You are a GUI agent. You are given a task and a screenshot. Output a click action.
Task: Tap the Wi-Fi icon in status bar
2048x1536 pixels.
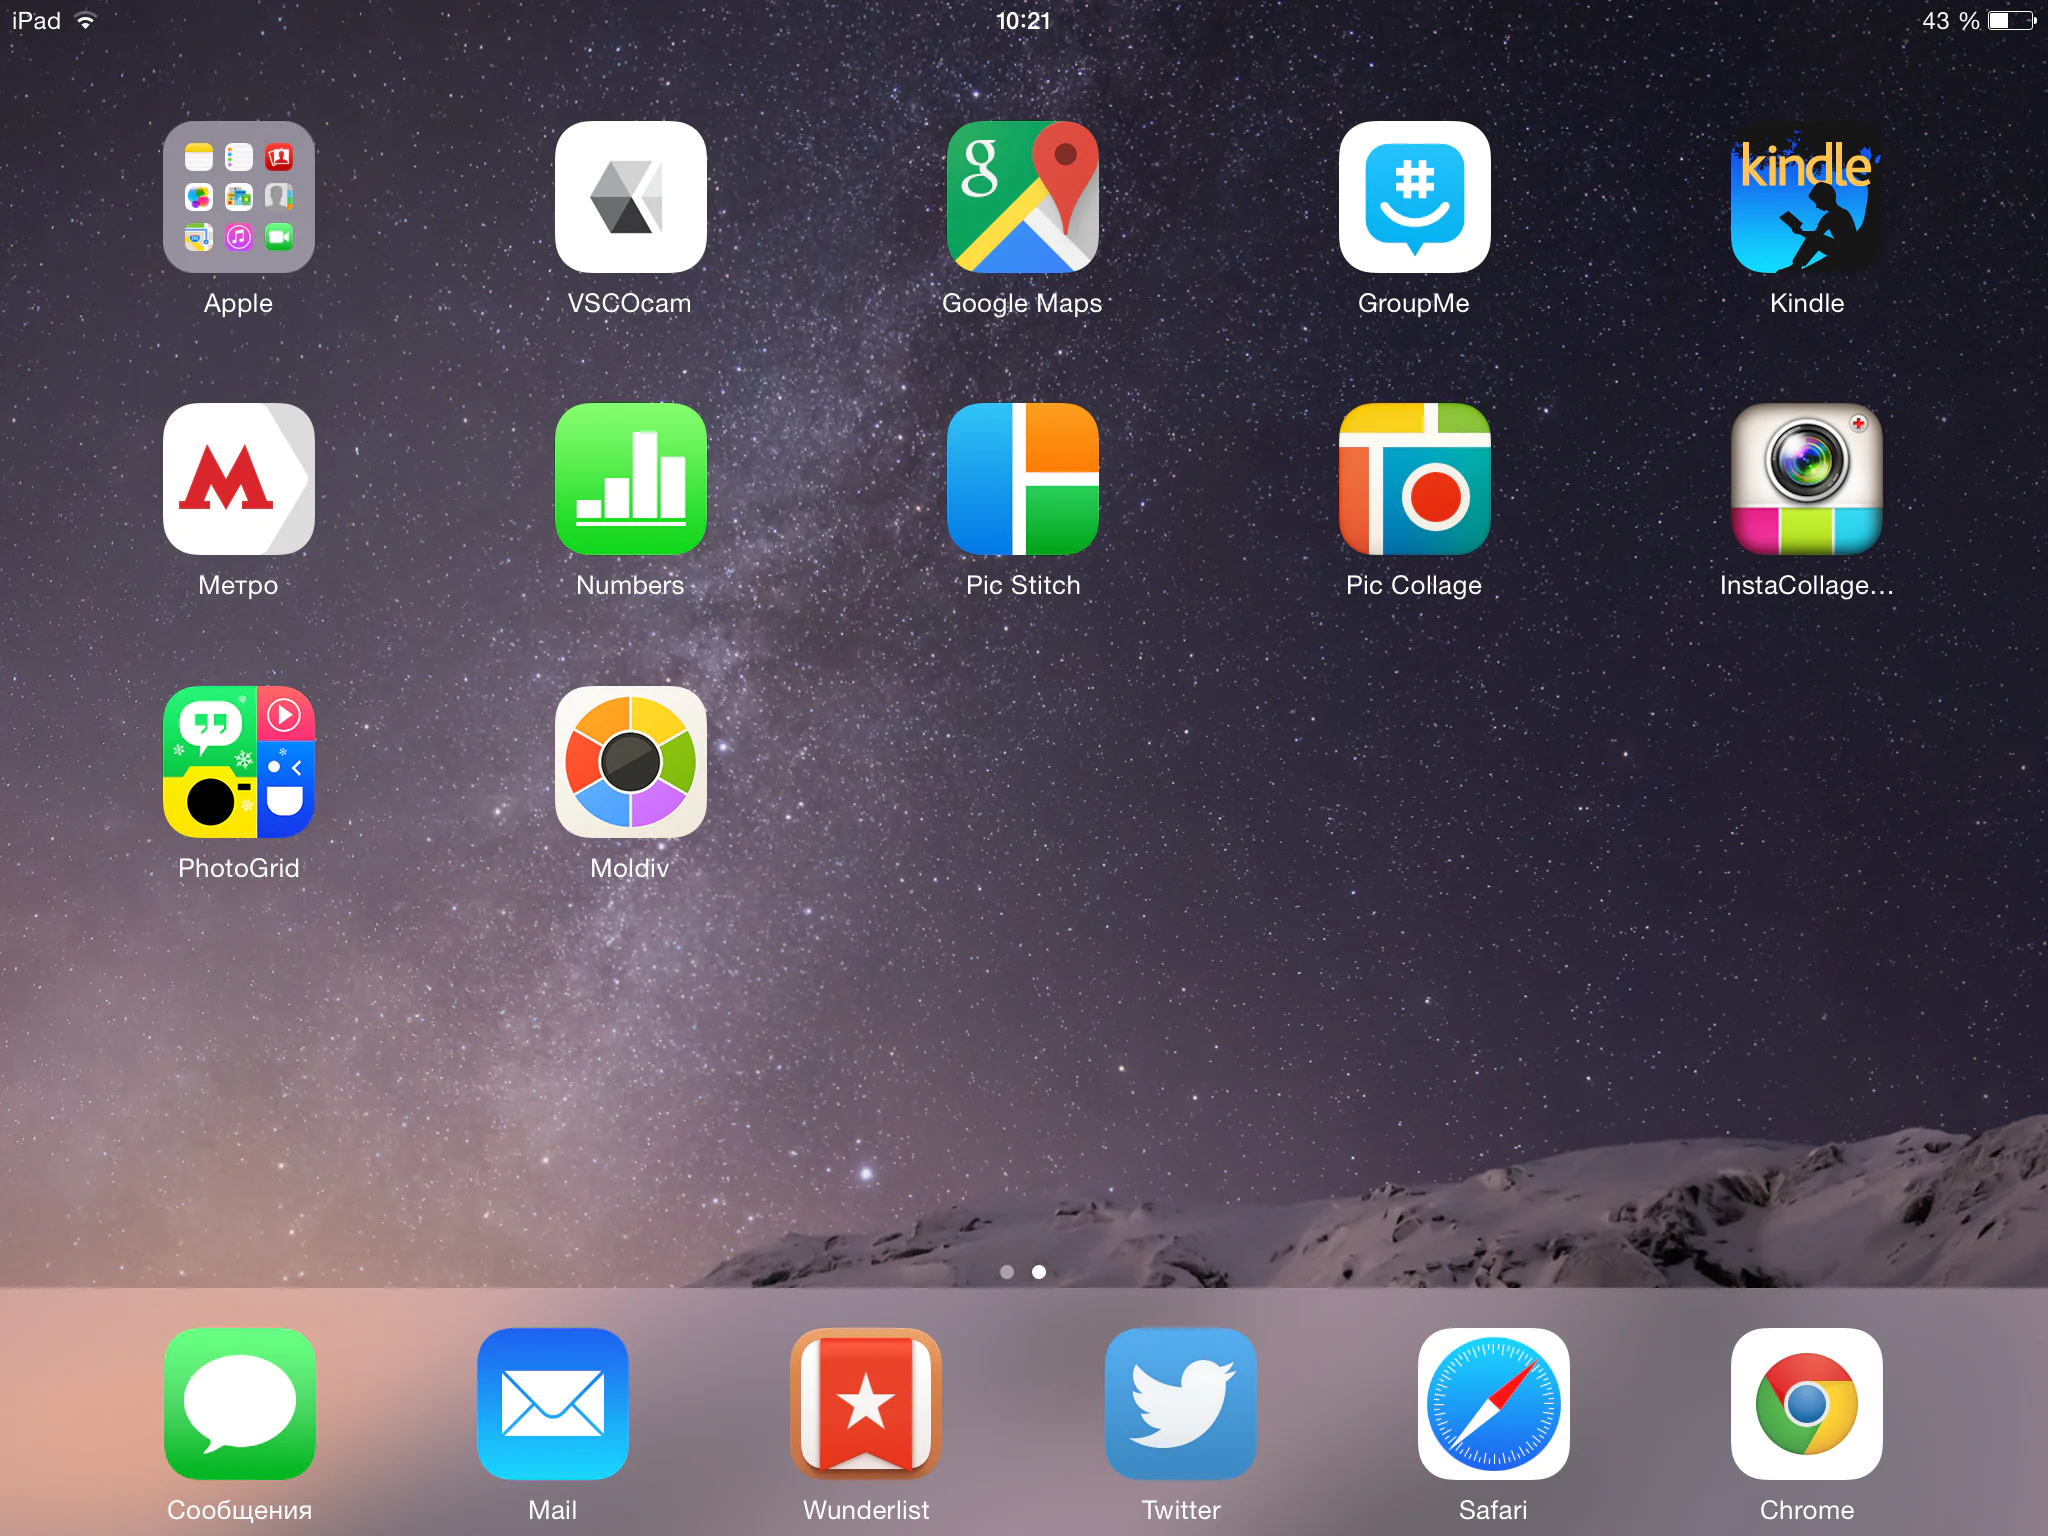click(x=86, y=21)
